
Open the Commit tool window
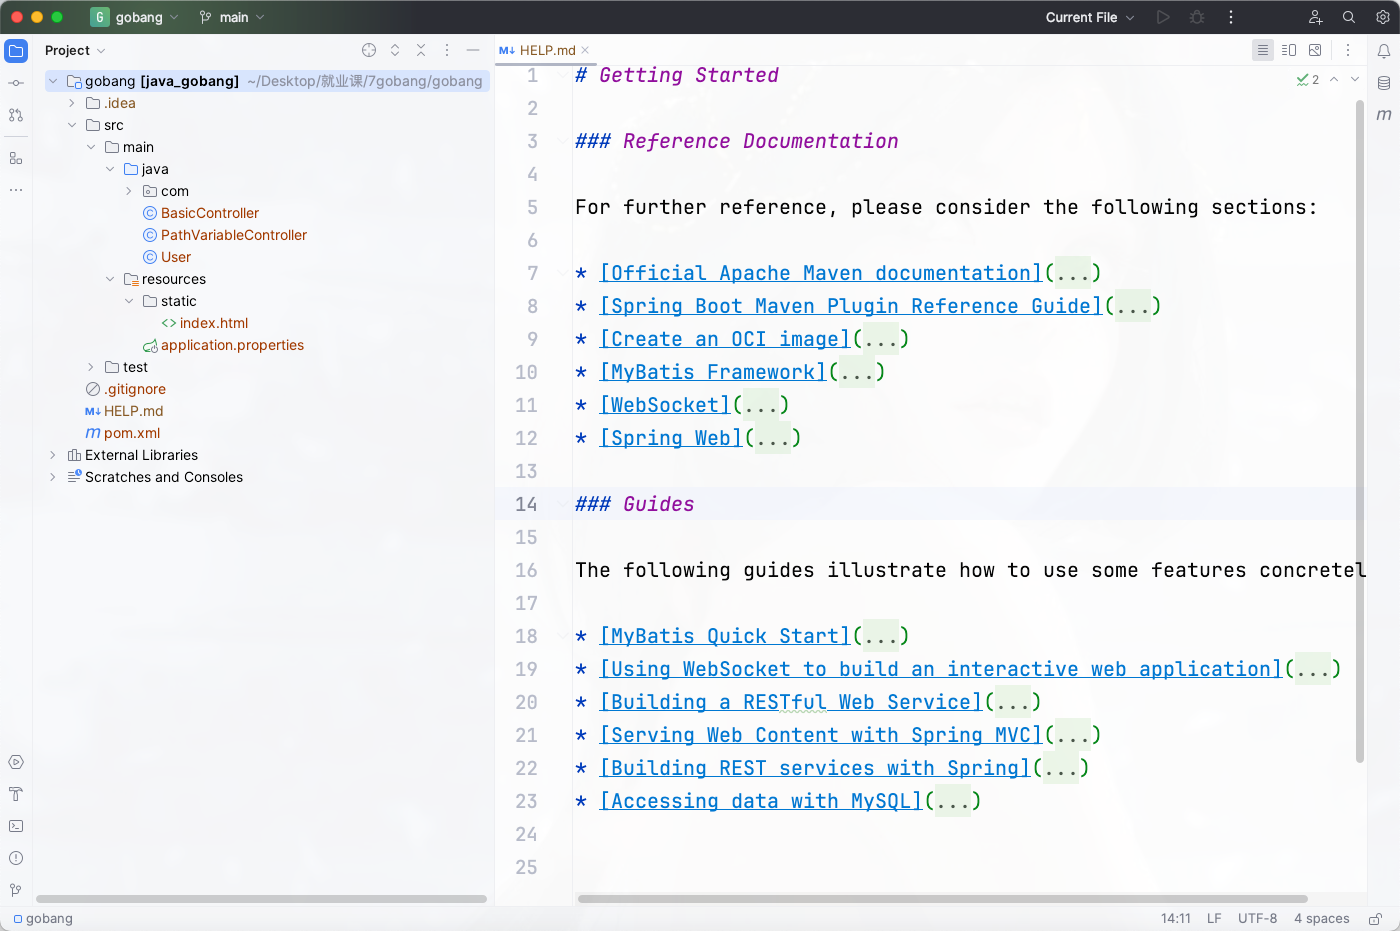(x=16, y=83)
